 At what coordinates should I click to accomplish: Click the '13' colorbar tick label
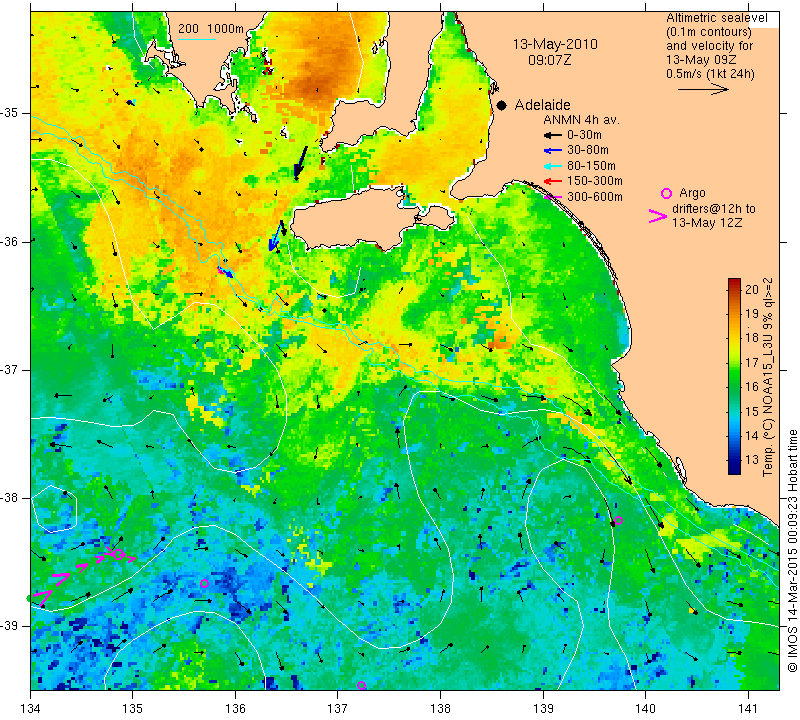point(752,460)
